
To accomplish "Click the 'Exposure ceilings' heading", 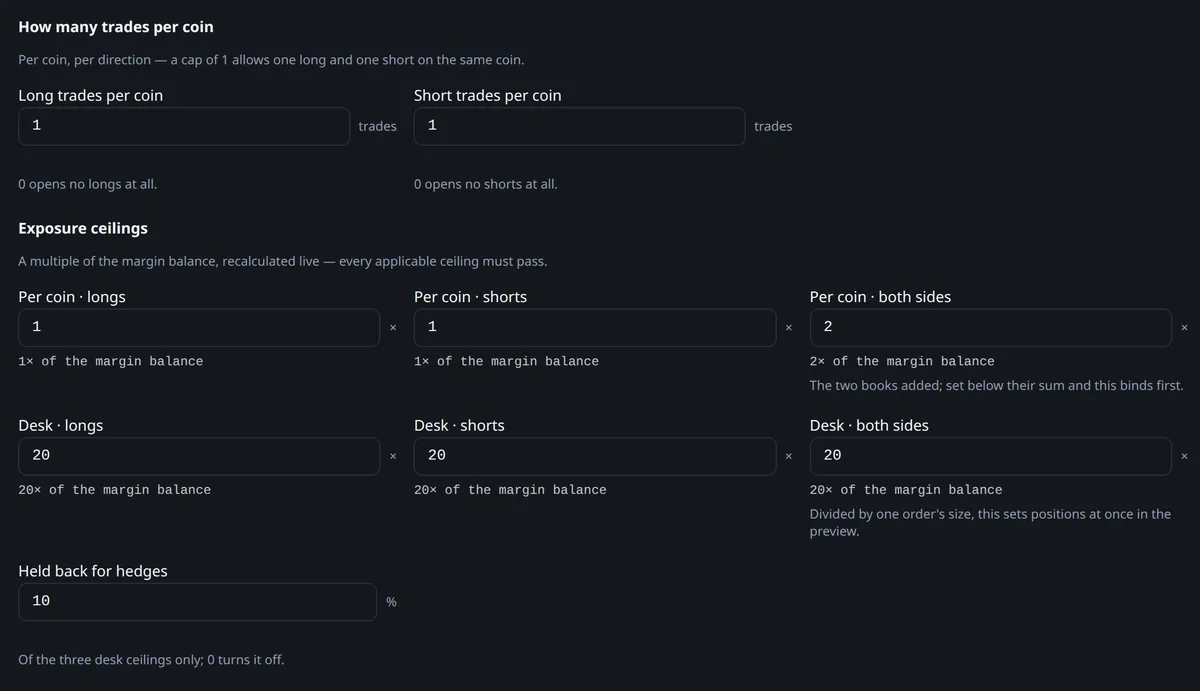I will coord(83,228).
